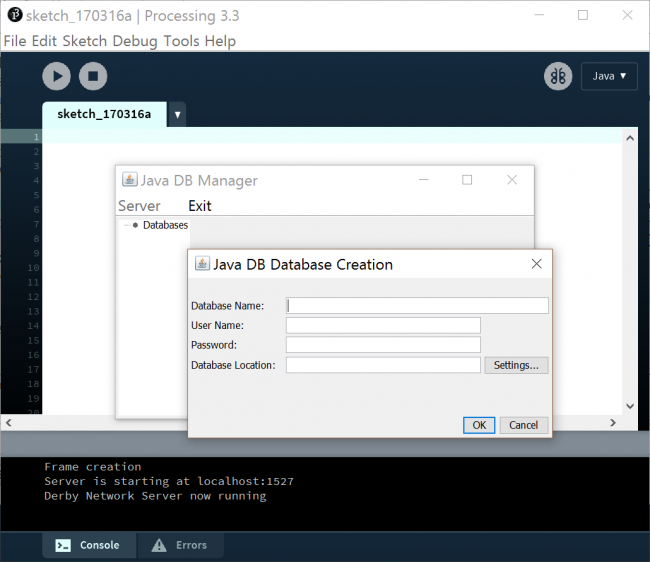Switch to the Console tab
The image size is (650, 562).
click(89, 545)
